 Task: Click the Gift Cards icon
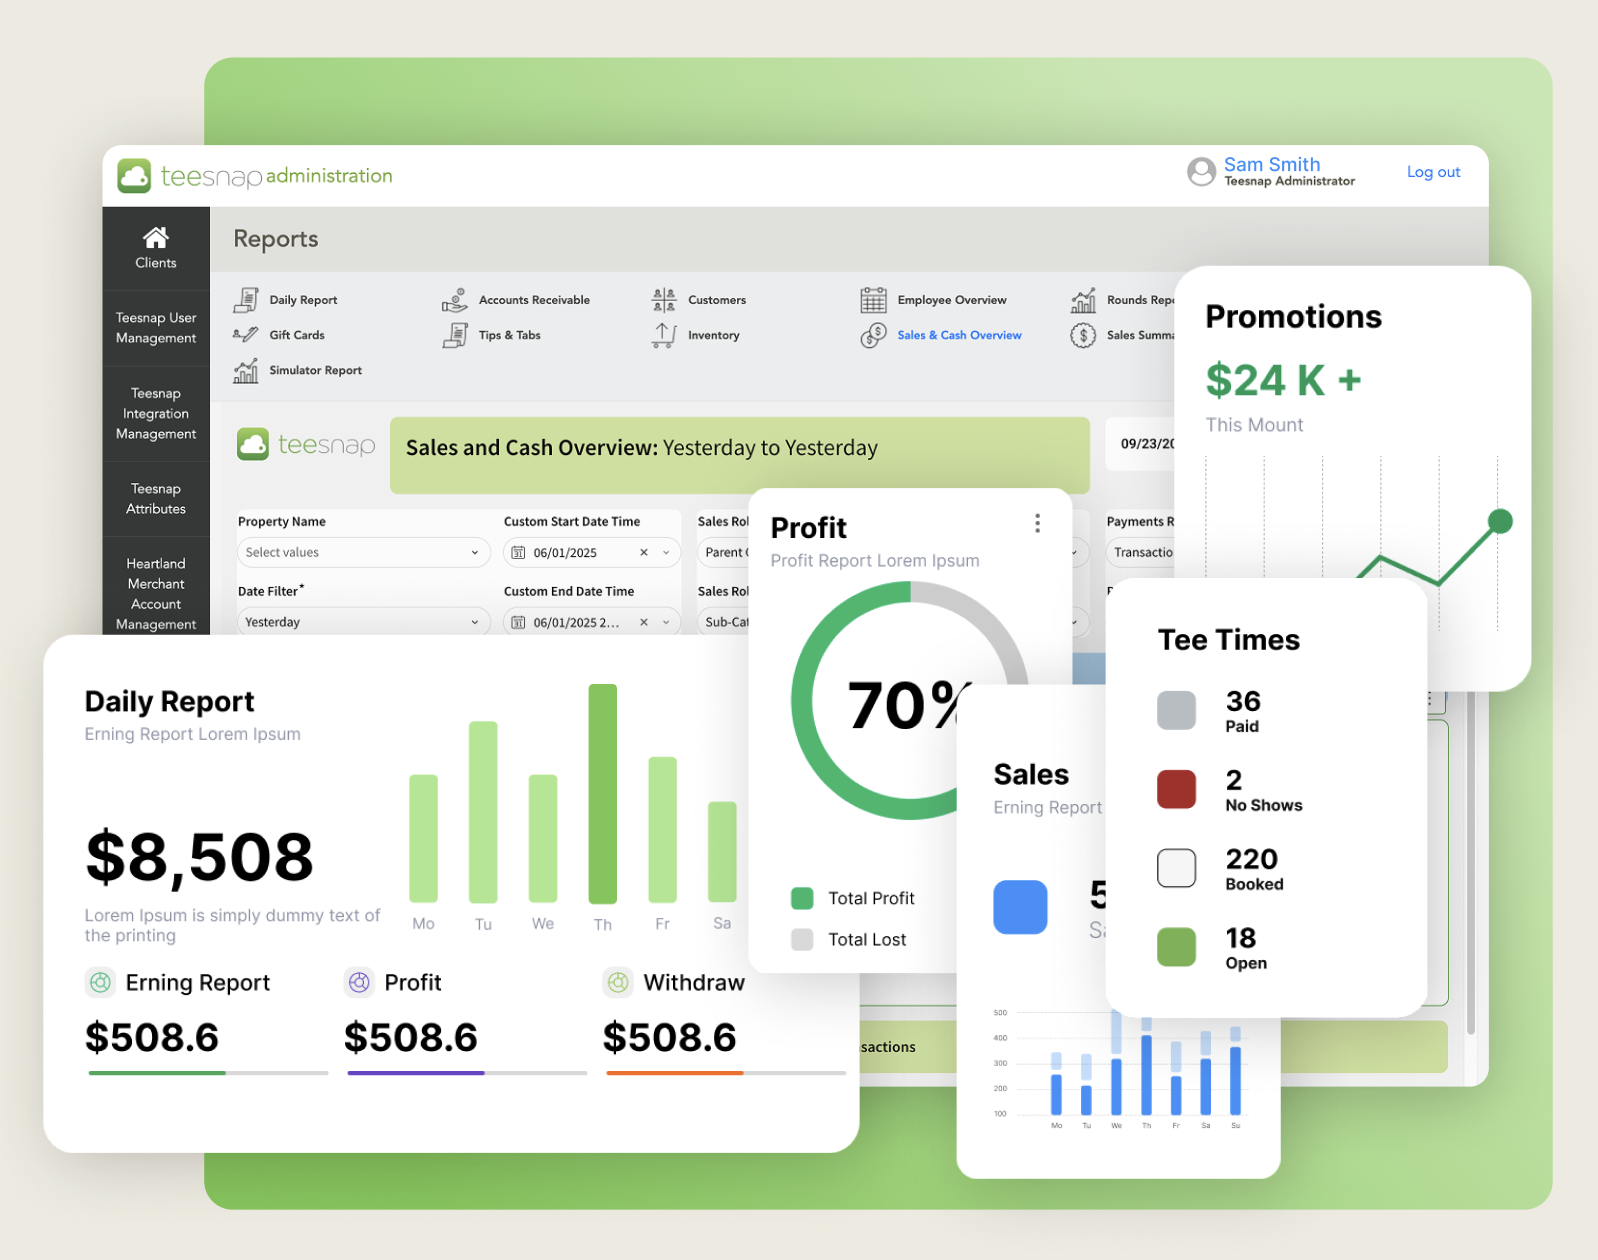(245, 335)
